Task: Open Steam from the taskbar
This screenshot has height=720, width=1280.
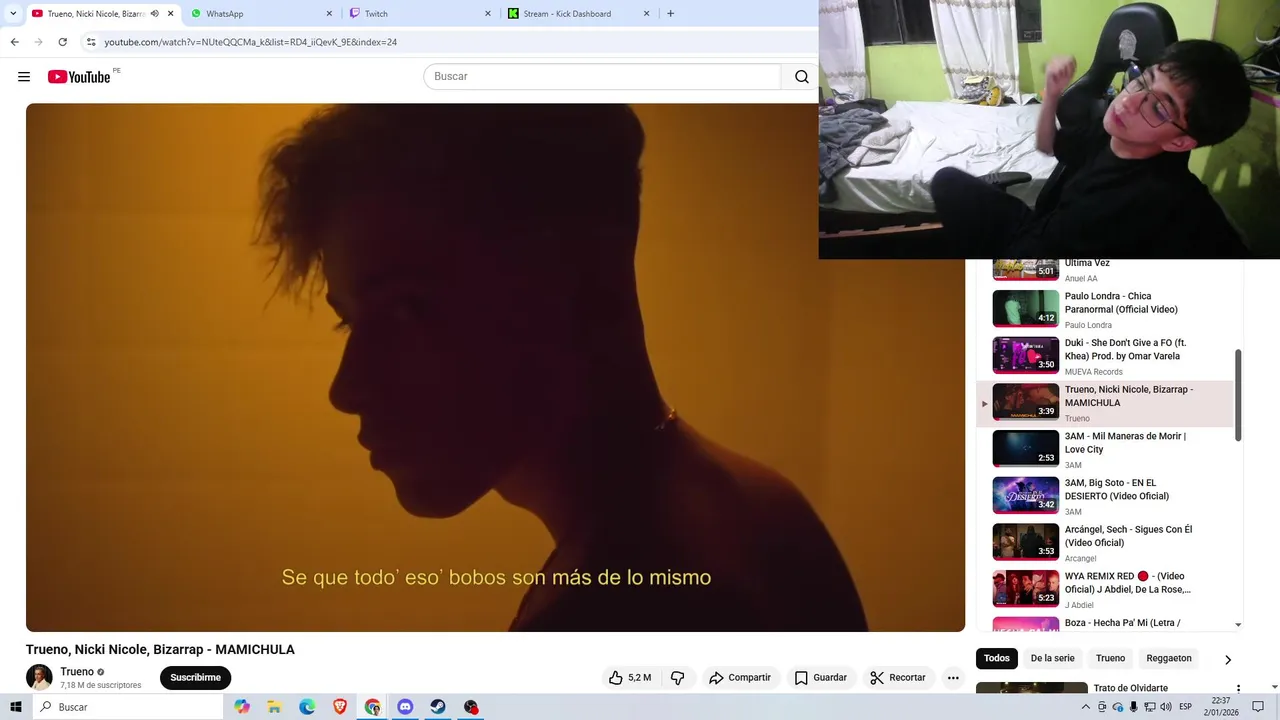Action: point(438,707)
